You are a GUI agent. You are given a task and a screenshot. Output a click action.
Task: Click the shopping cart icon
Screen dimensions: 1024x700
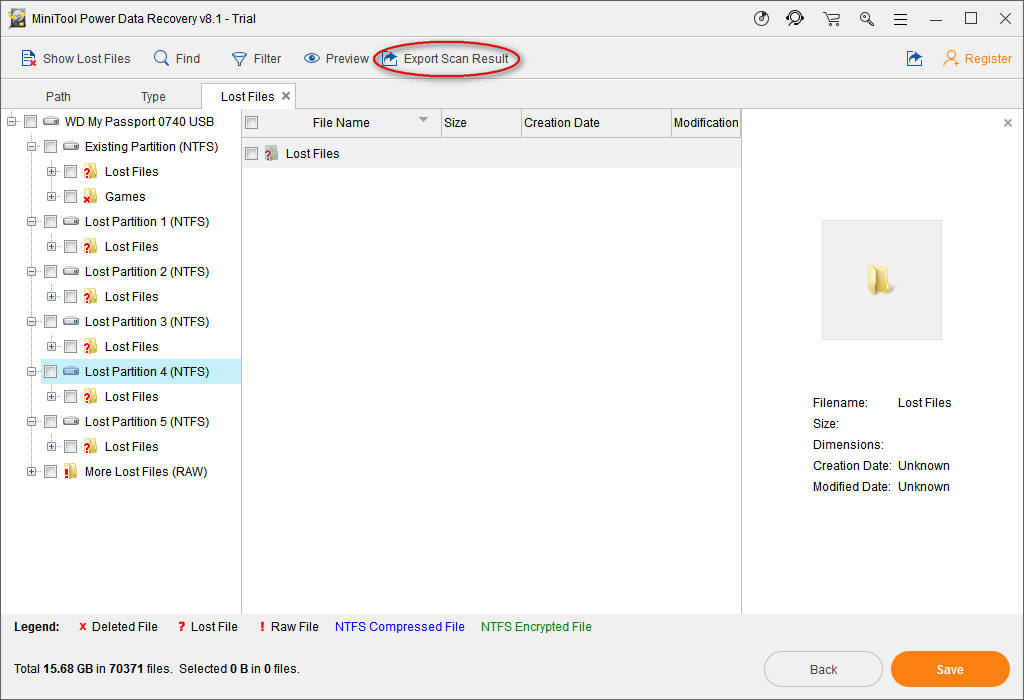click(x=831, y=19)
